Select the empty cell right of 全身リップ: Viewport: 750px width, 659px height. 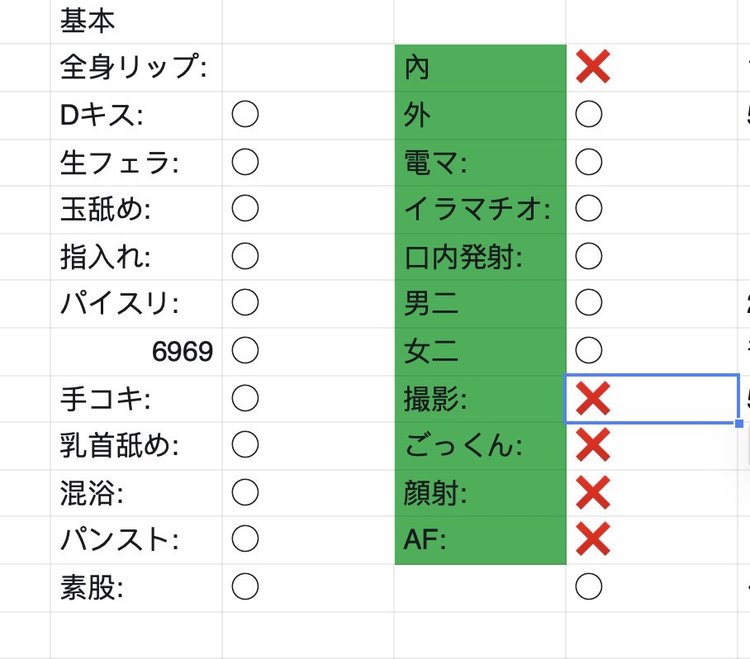308,68
